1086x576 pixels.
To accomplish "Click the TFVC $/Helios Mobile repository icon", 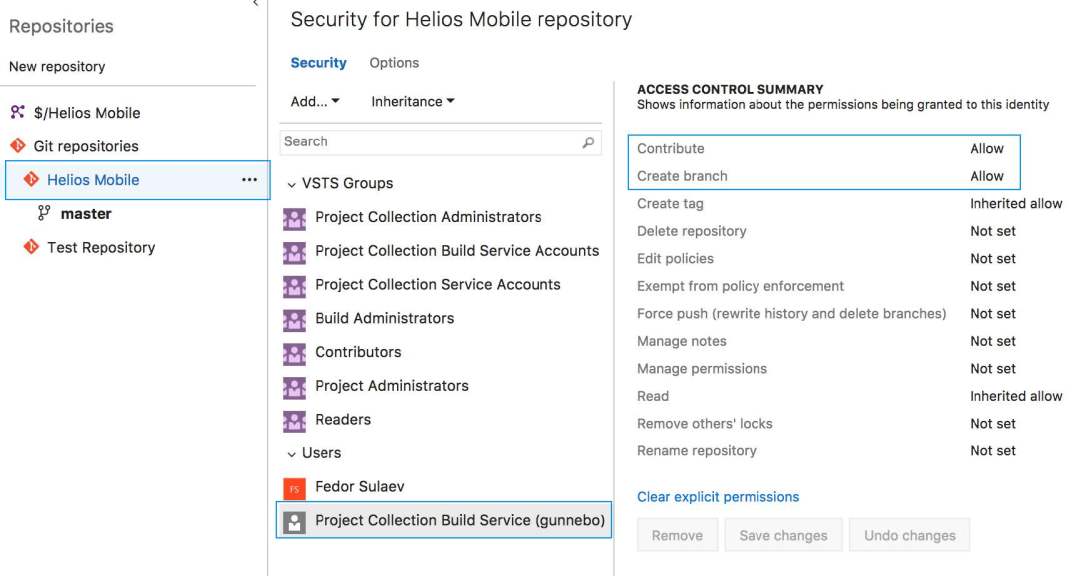I will (17, 112).
